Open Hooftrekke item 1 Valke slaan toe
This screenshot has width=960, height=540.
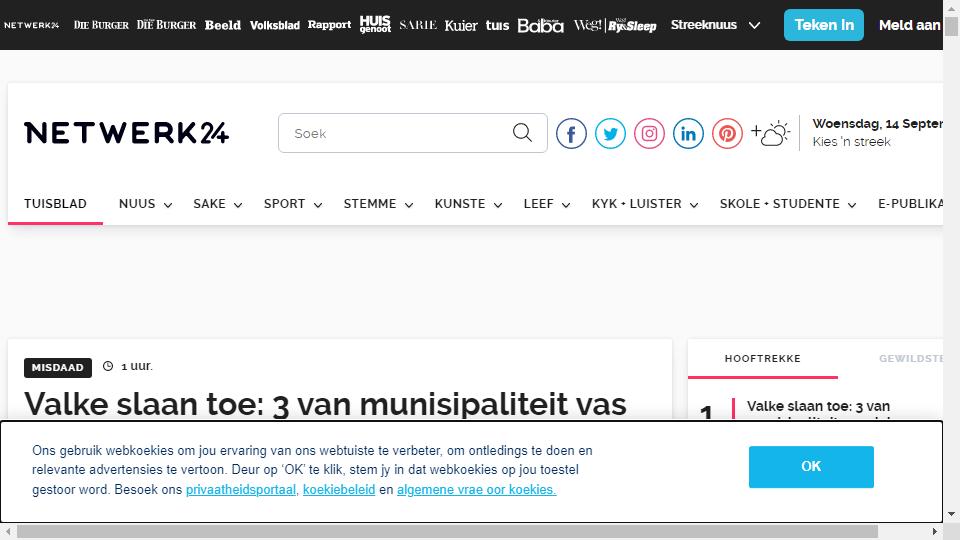pos(819,407)
